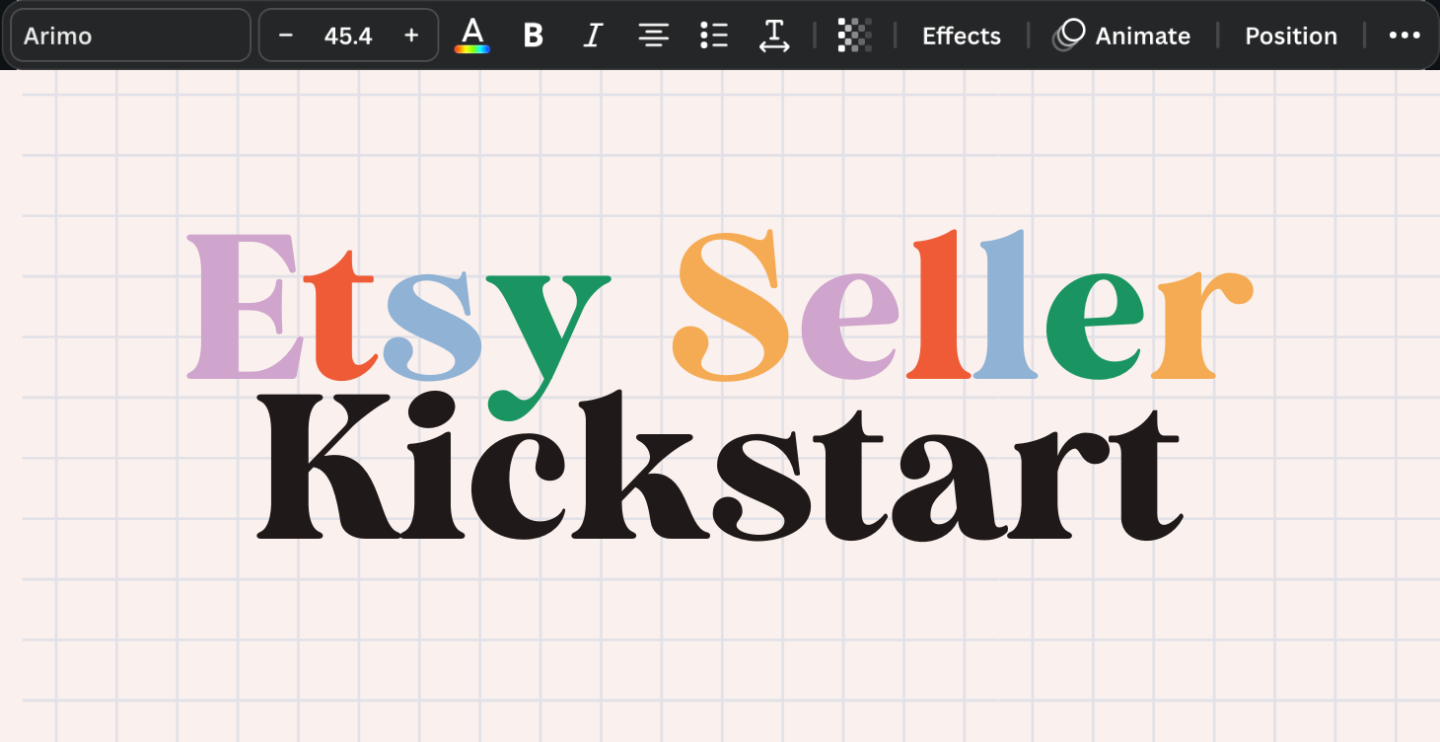Open the rainbow text color picker
This screenshot has width=1440, height=742.
(472, 36)
